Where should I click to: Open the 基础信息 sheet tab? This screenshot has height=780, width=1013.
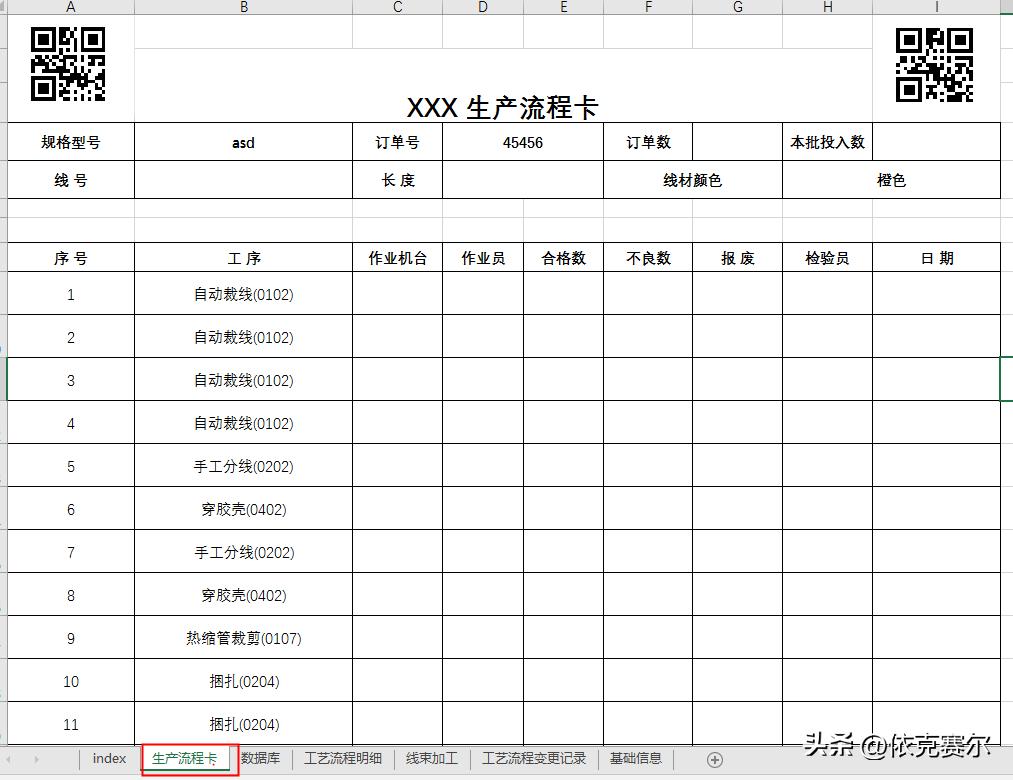[x=637, y=758]
